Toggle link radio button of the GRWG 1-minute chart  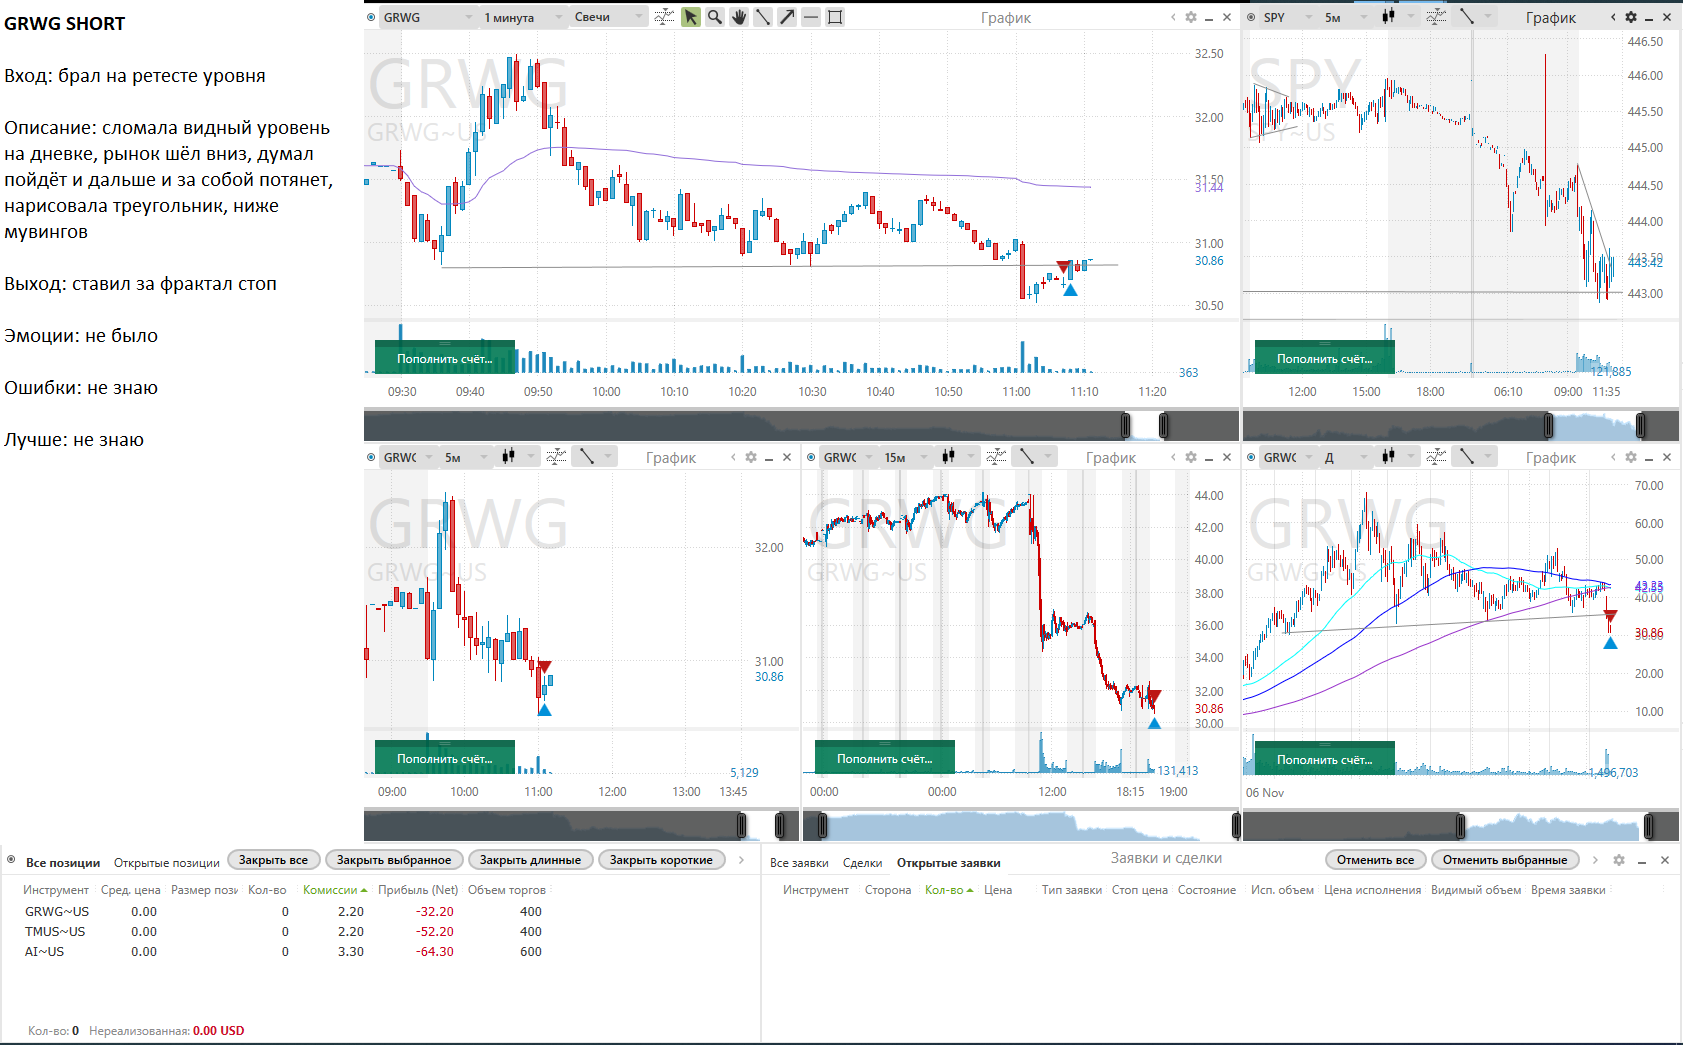pos(371,17)
